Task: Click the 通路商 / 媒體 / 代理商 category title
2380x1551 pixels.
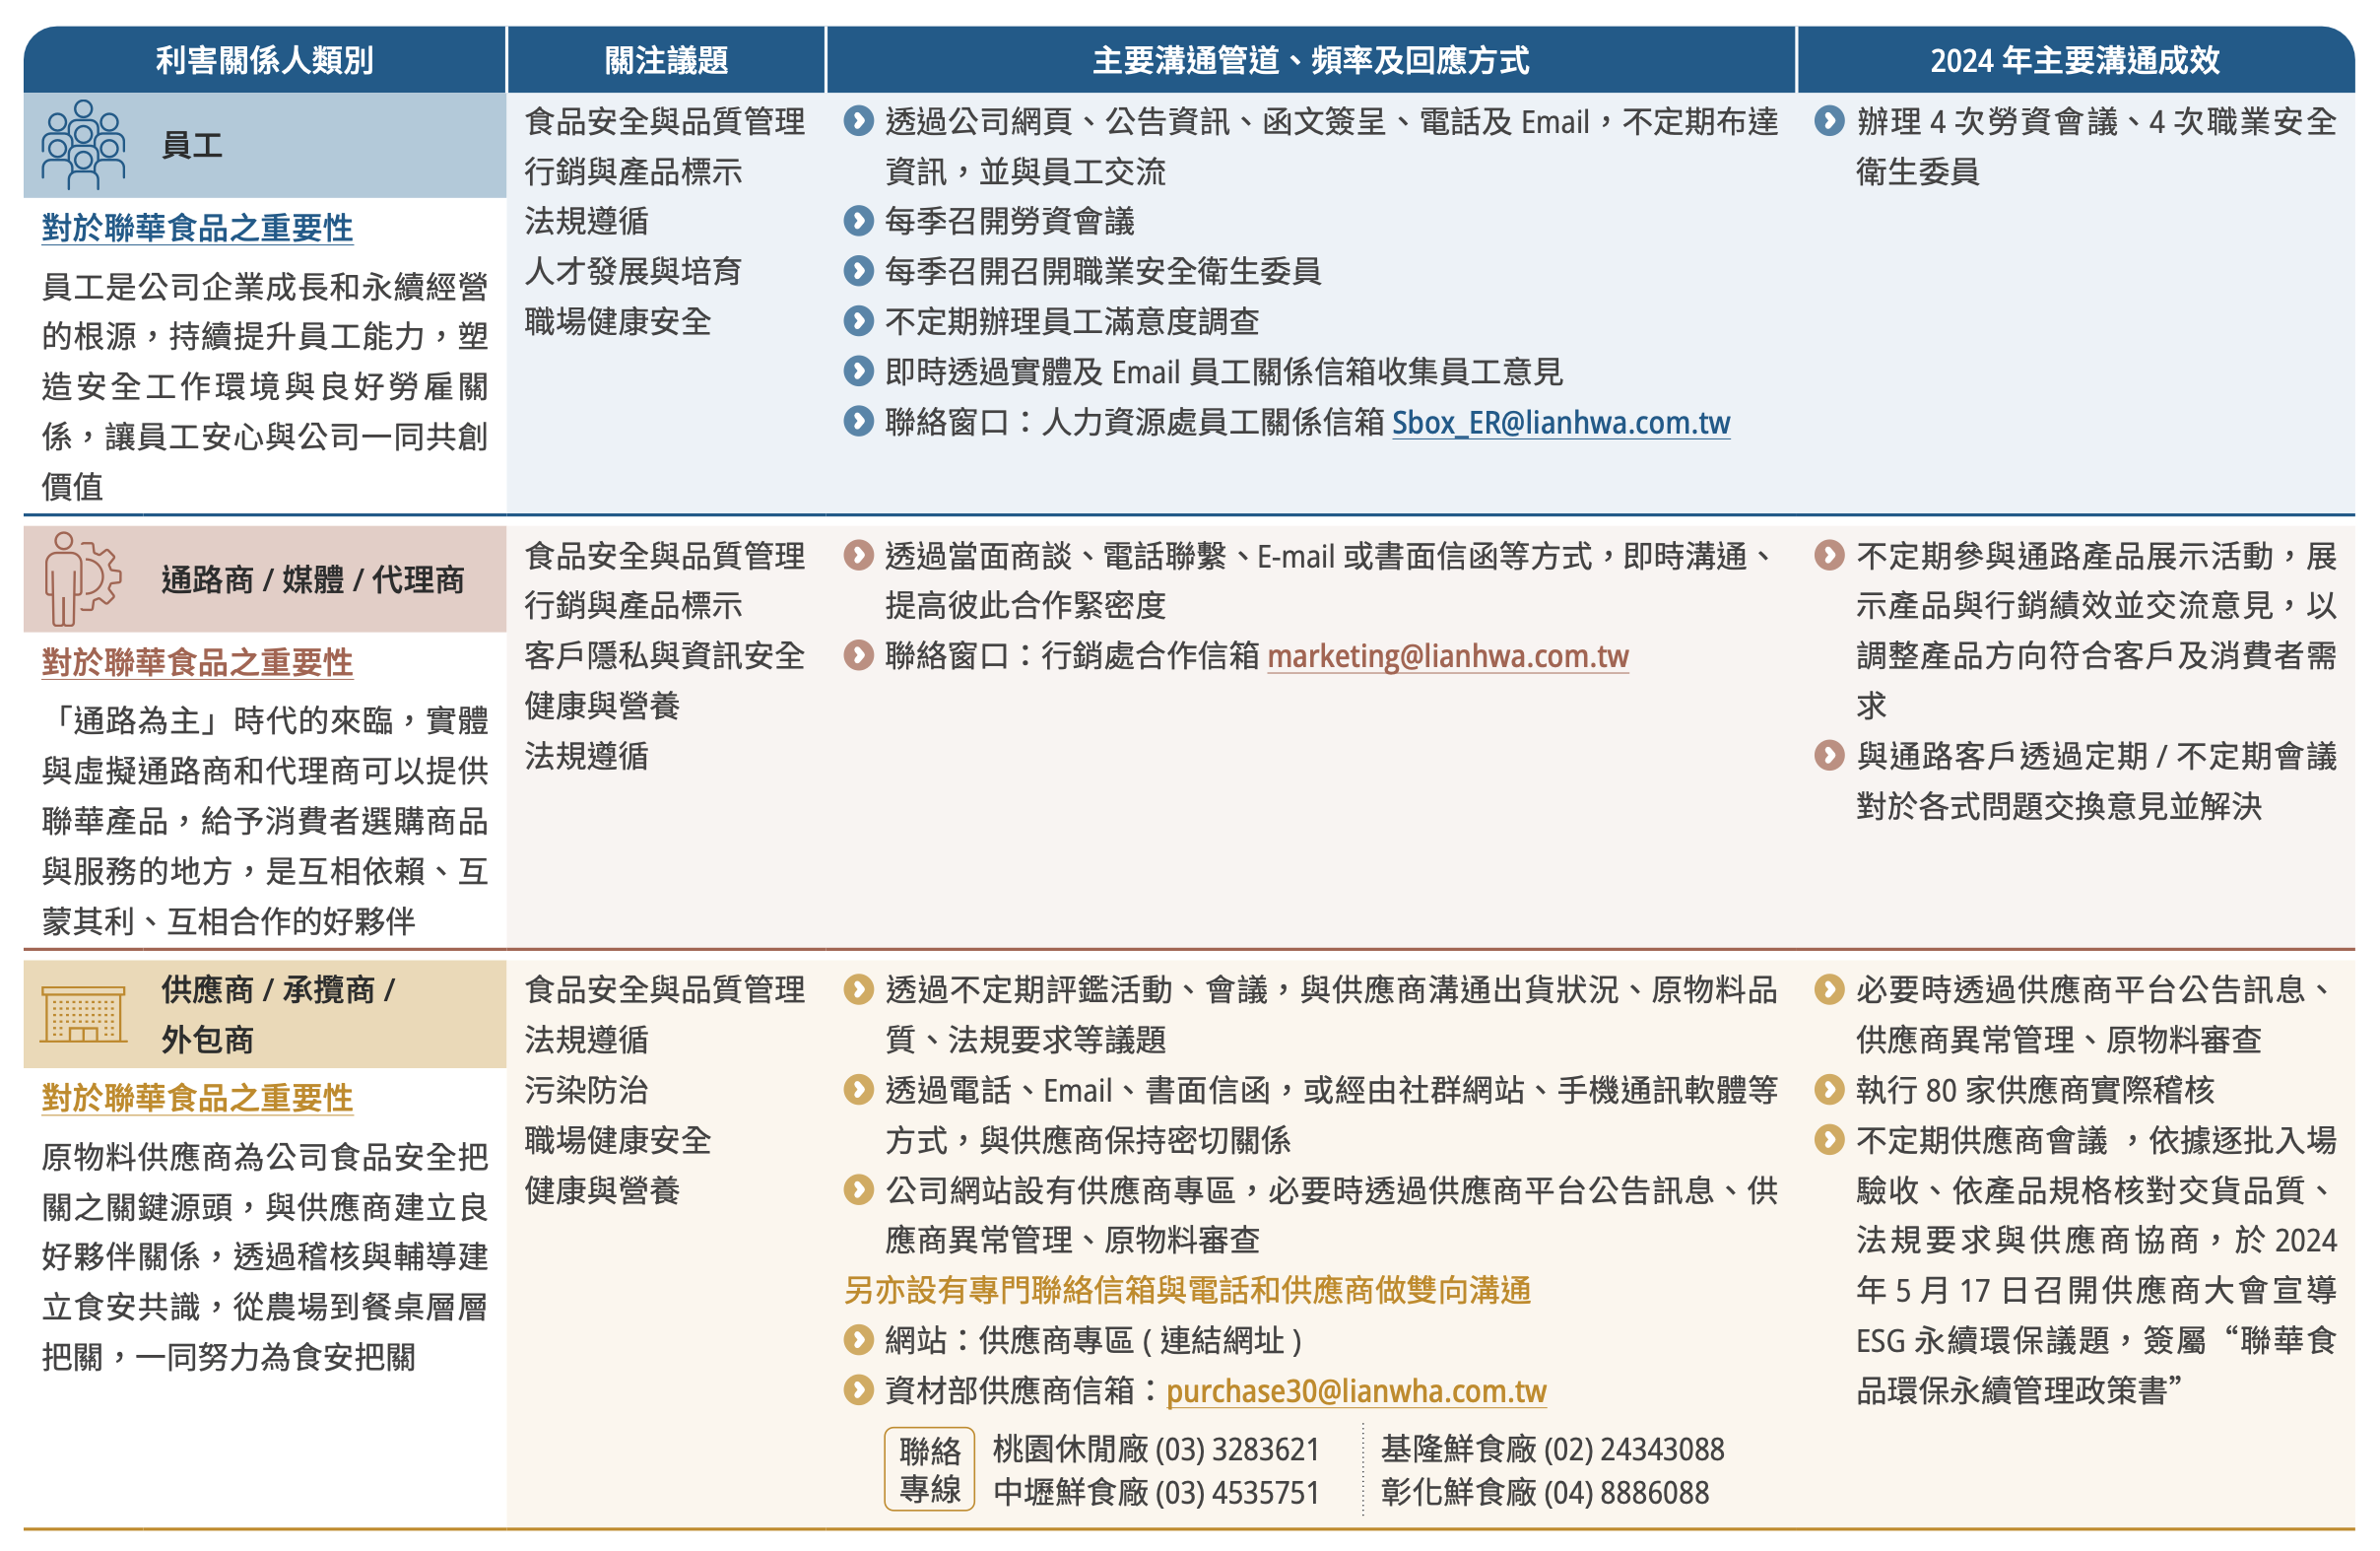Action: tap(312, 580)
